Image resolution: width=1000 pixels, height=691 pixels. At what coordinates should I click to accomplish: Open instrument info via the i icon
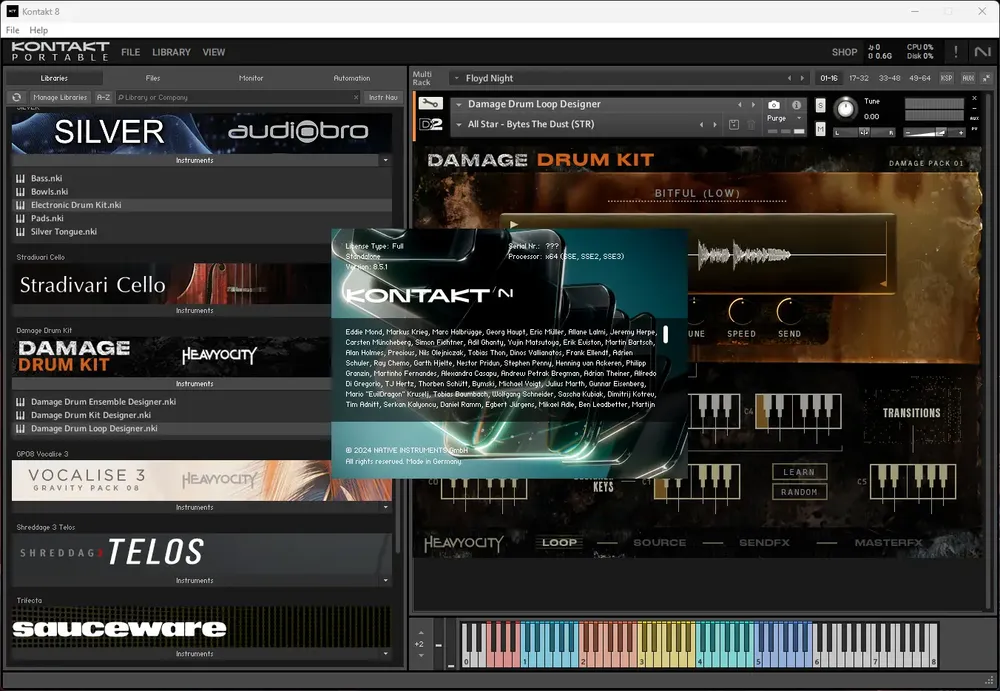tap(797, 105)
